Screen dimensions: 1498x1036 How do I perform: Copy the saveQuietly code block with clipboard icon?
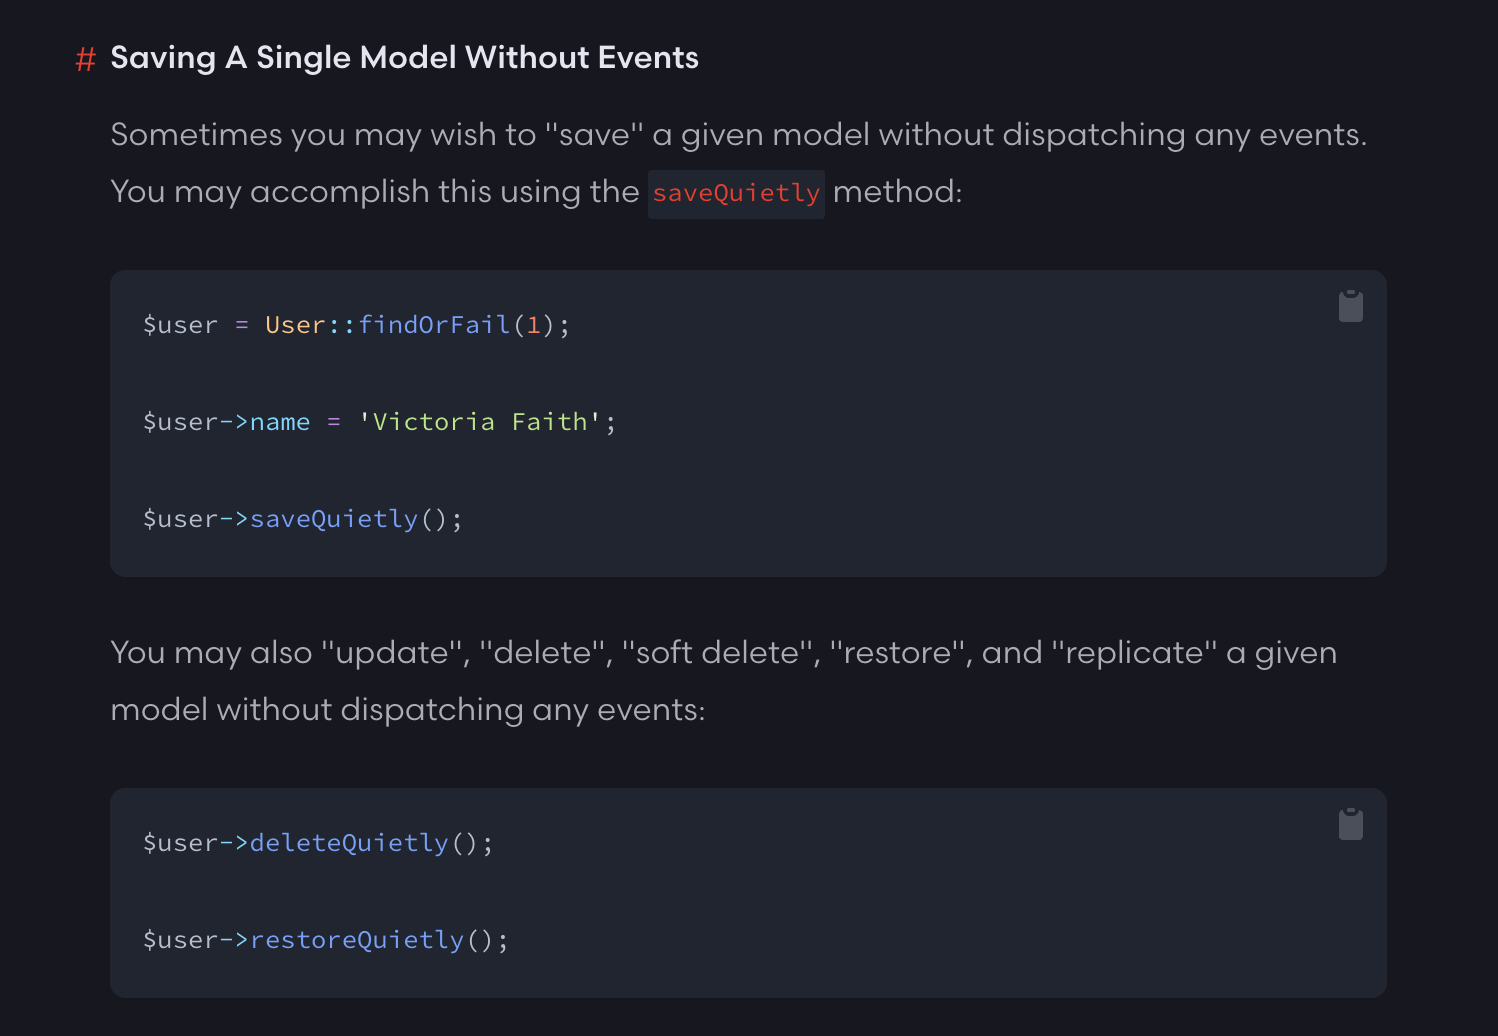1350,307
